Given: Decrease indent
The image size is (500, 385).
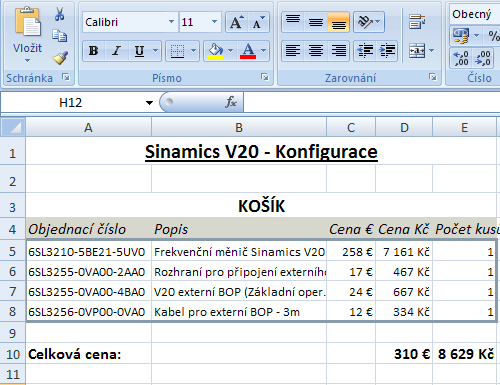Looking at the screenshot, I should point(365,51).
